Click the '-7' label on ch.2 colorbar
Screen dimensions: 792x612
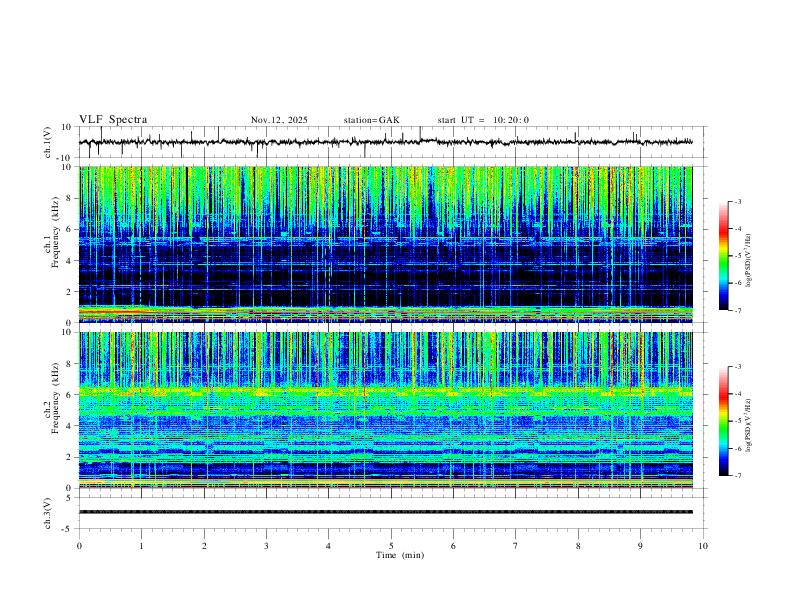[x=737, y=476]
